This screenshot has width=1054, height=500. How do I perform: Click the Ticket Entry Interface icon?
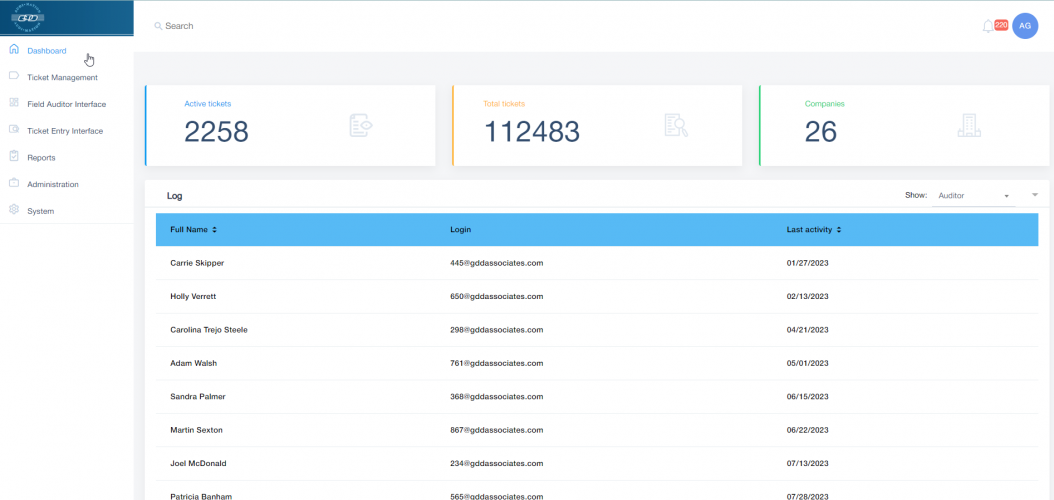(x=14, y=129)
